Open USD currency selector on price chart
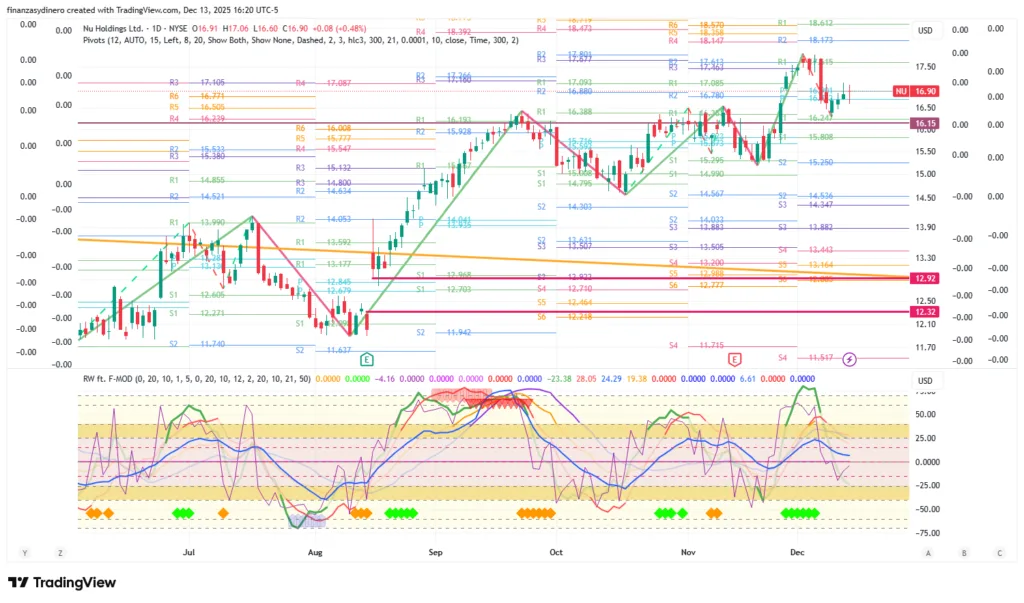The image size is (1024, 603). point(925,31)
